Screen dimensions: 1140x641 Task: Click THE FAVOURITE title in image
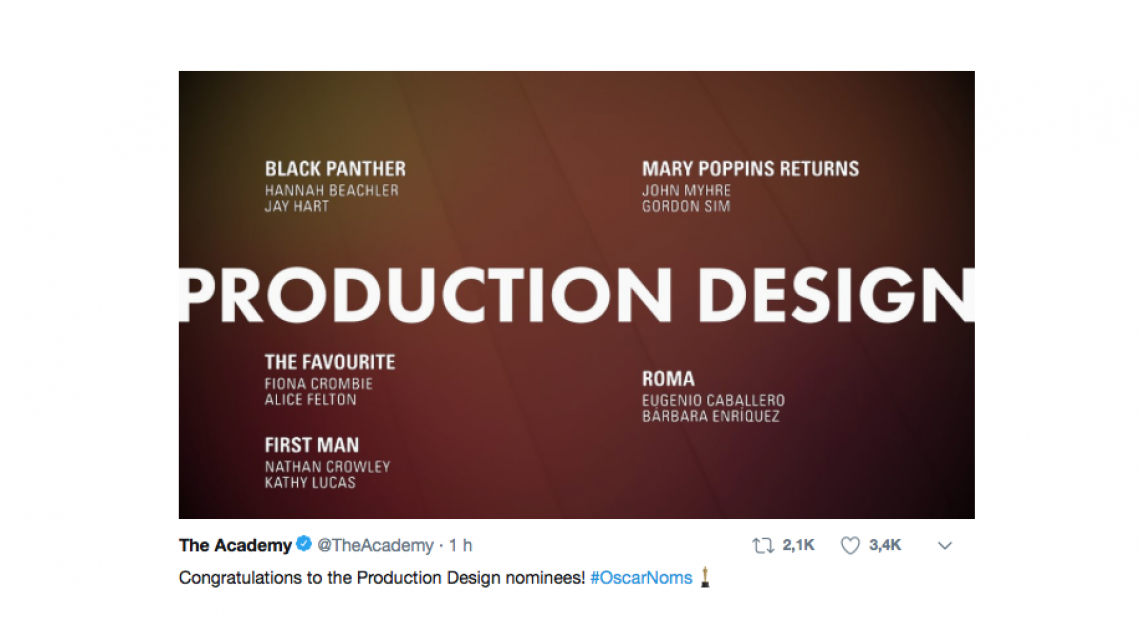point(330,362)
